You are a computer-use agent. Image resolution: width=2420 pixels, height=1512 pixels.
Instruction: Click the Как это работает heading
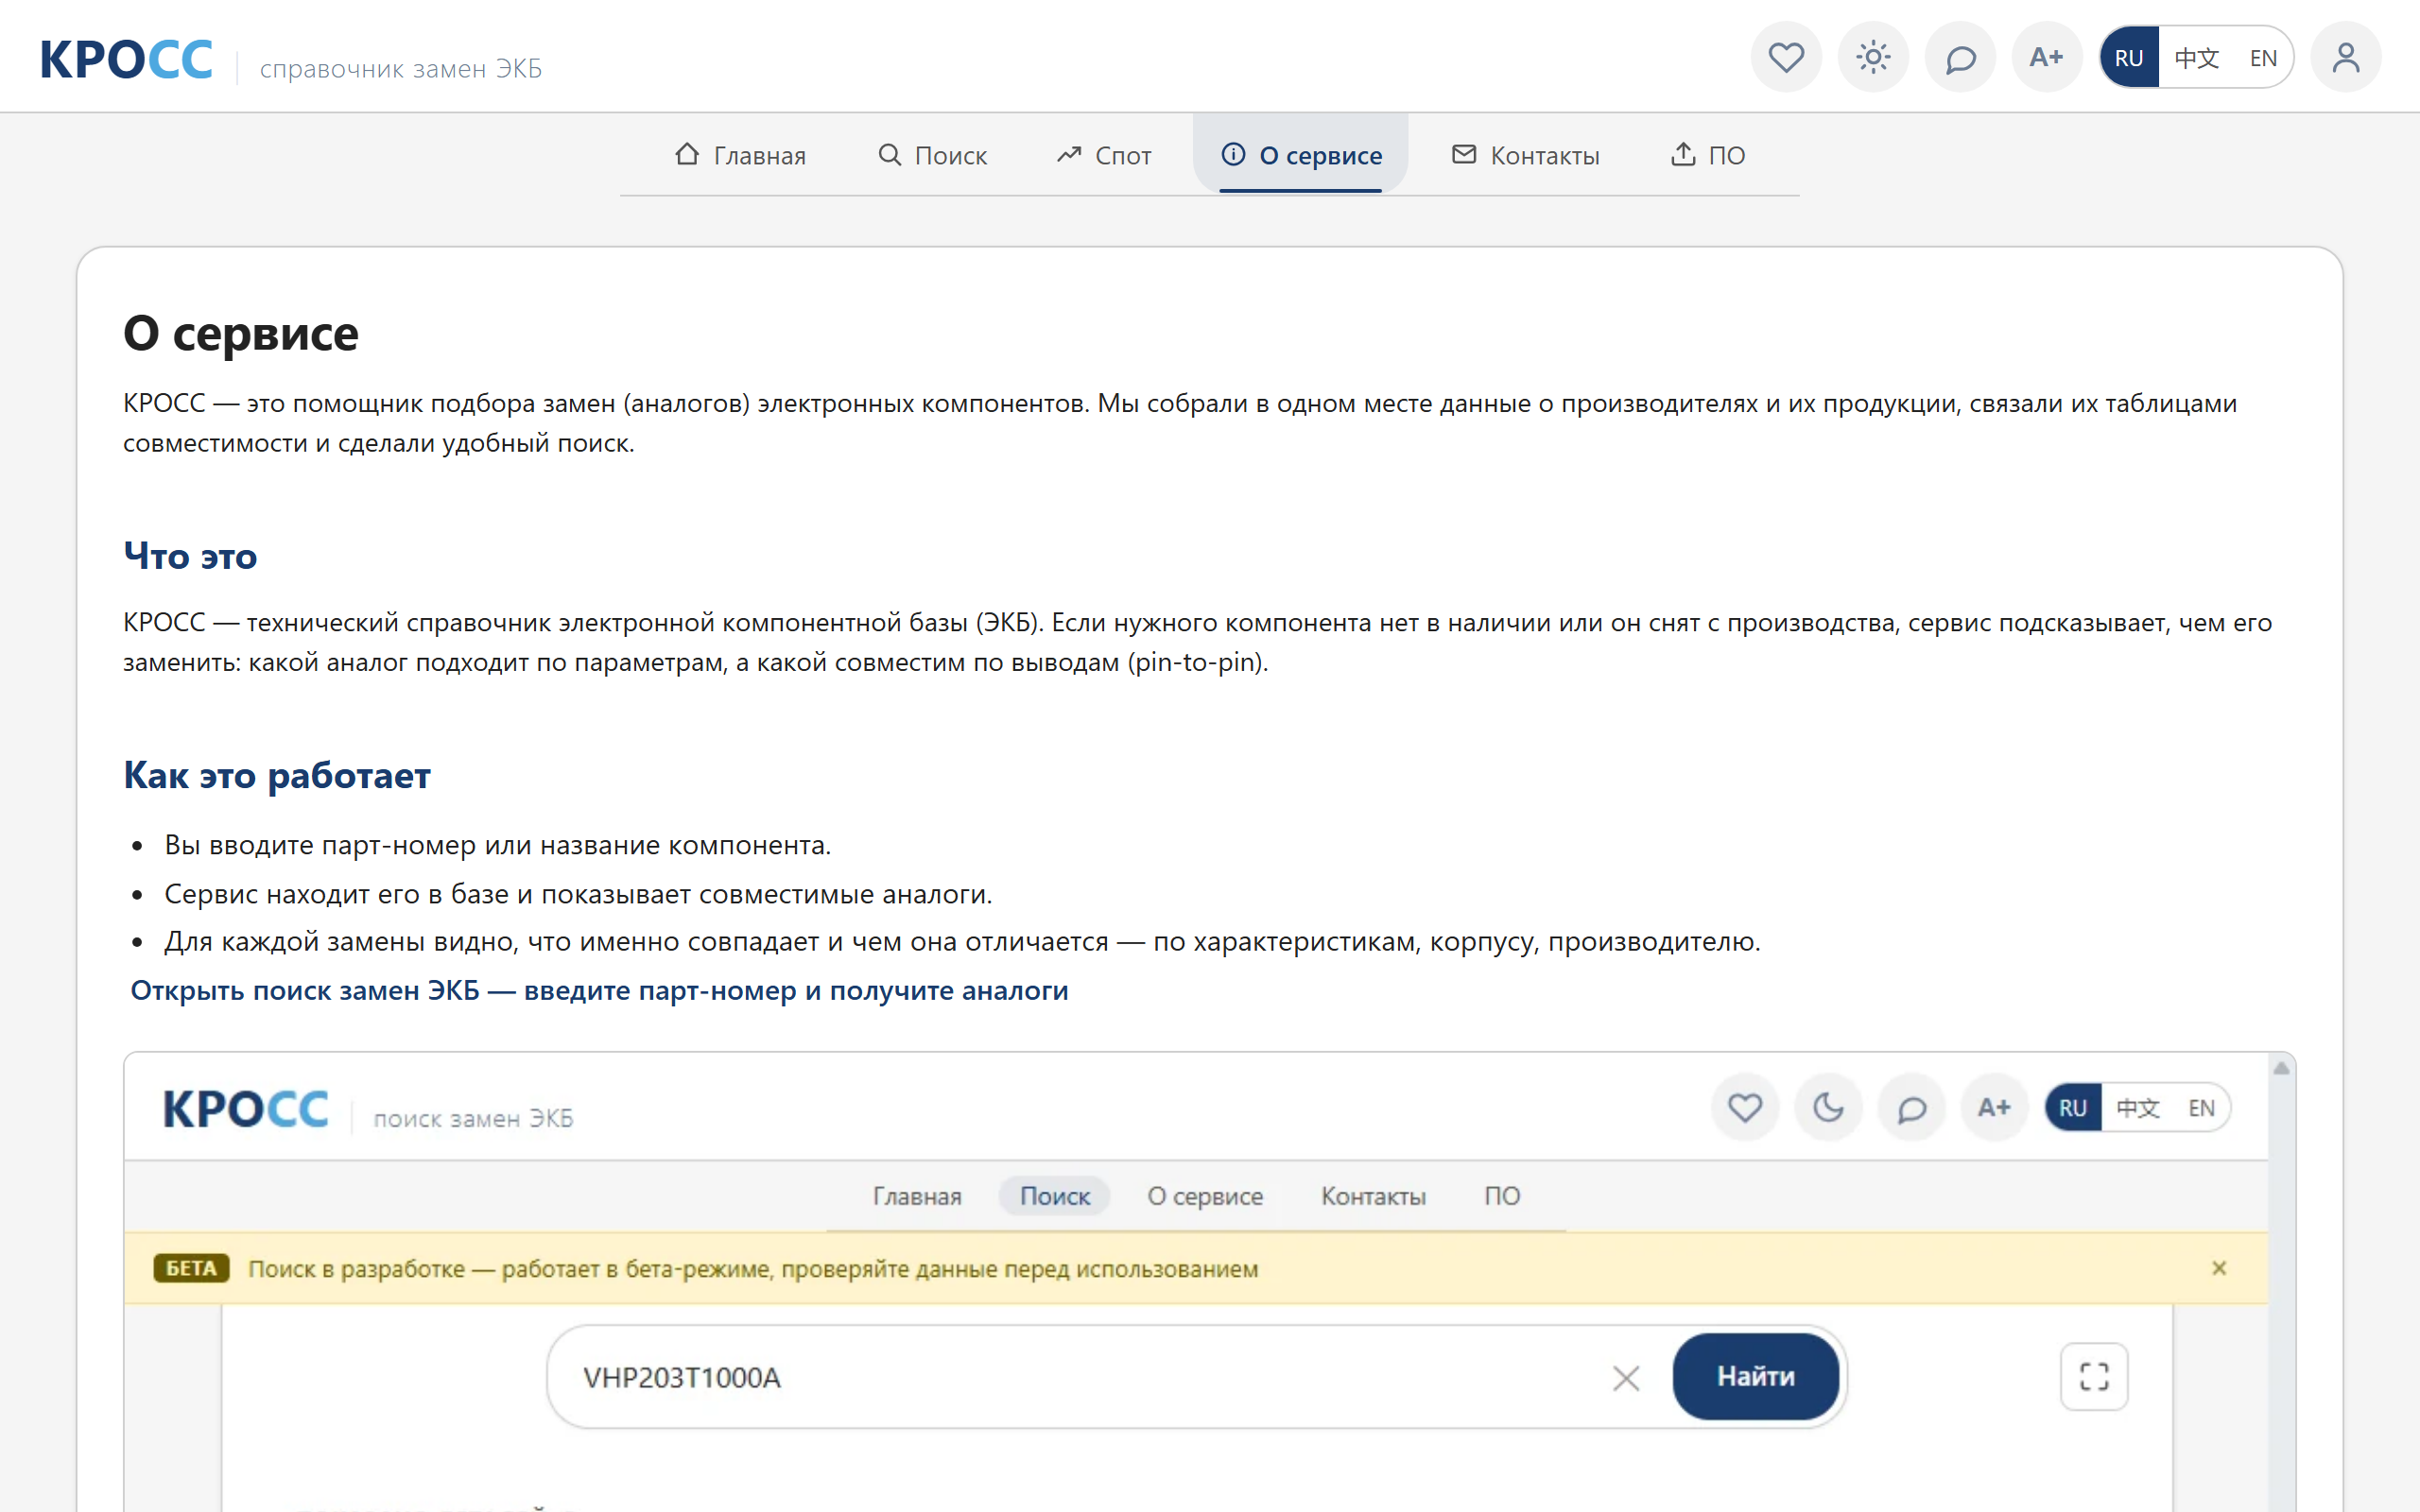coord(277,775)
